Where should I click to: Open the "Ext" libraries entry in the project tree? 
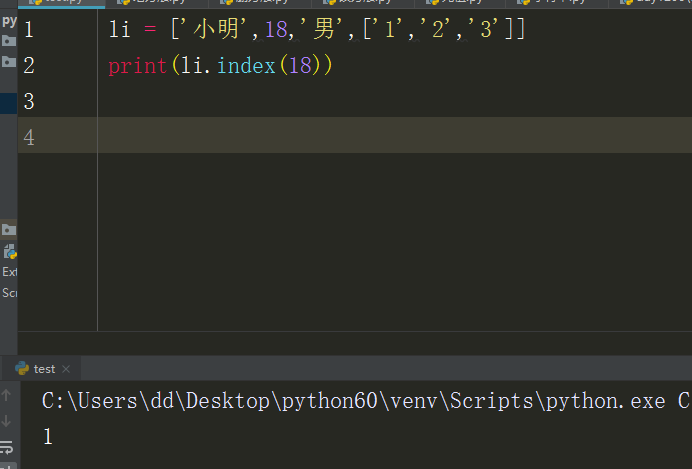pos(9,272)
